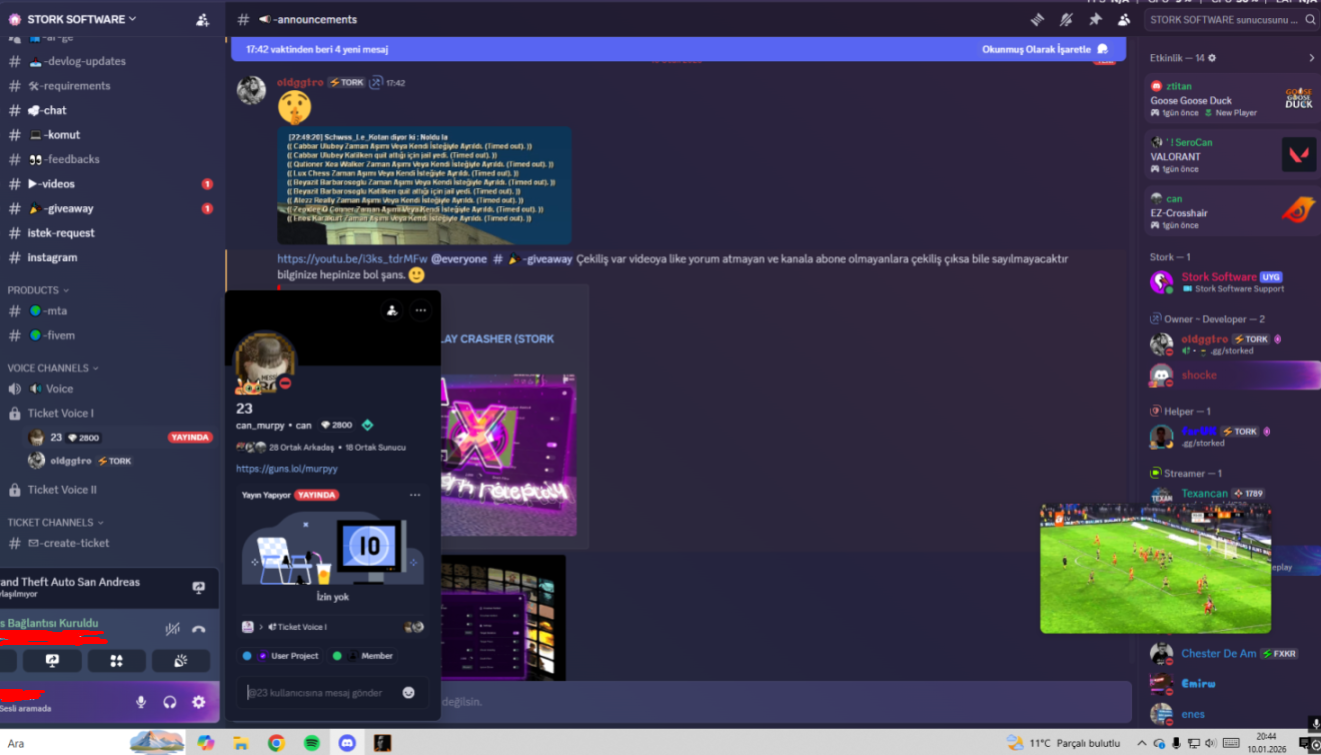Open the youtu.be video link
1321x755 pixels.
coord(352,259)
